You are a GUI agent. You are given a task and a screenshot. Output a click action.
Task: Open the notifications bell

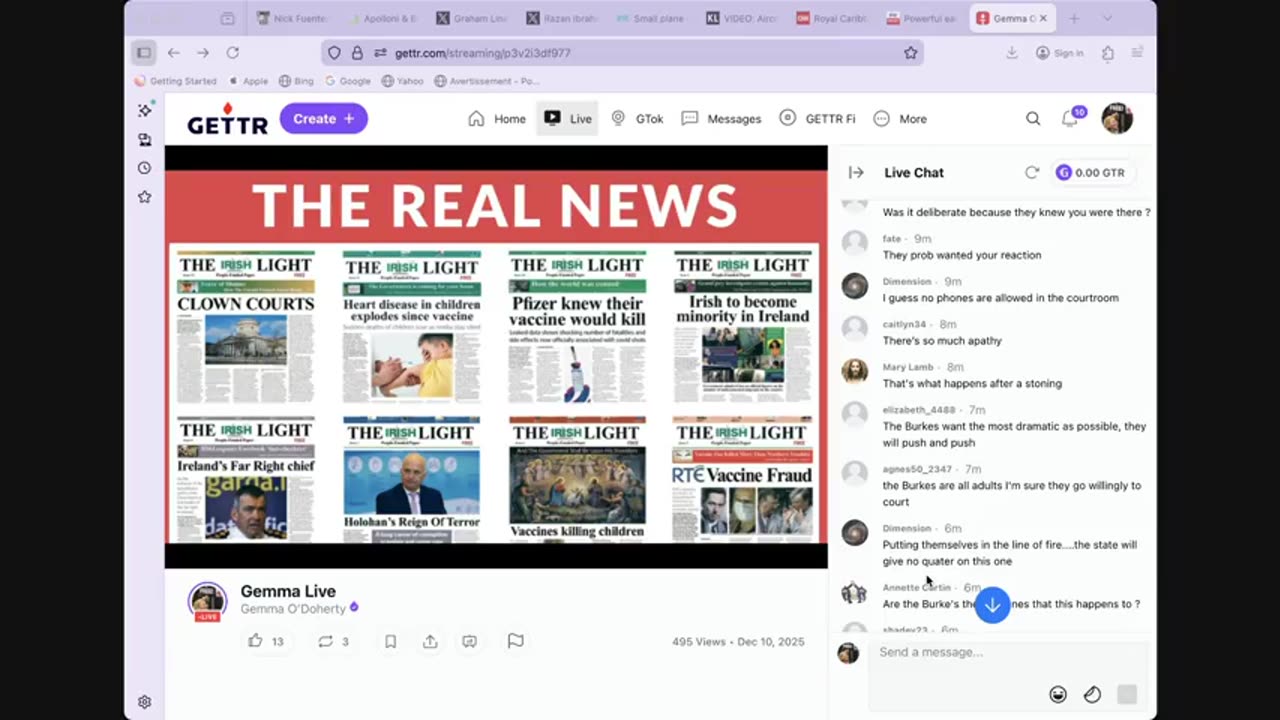pos(1071,118)
